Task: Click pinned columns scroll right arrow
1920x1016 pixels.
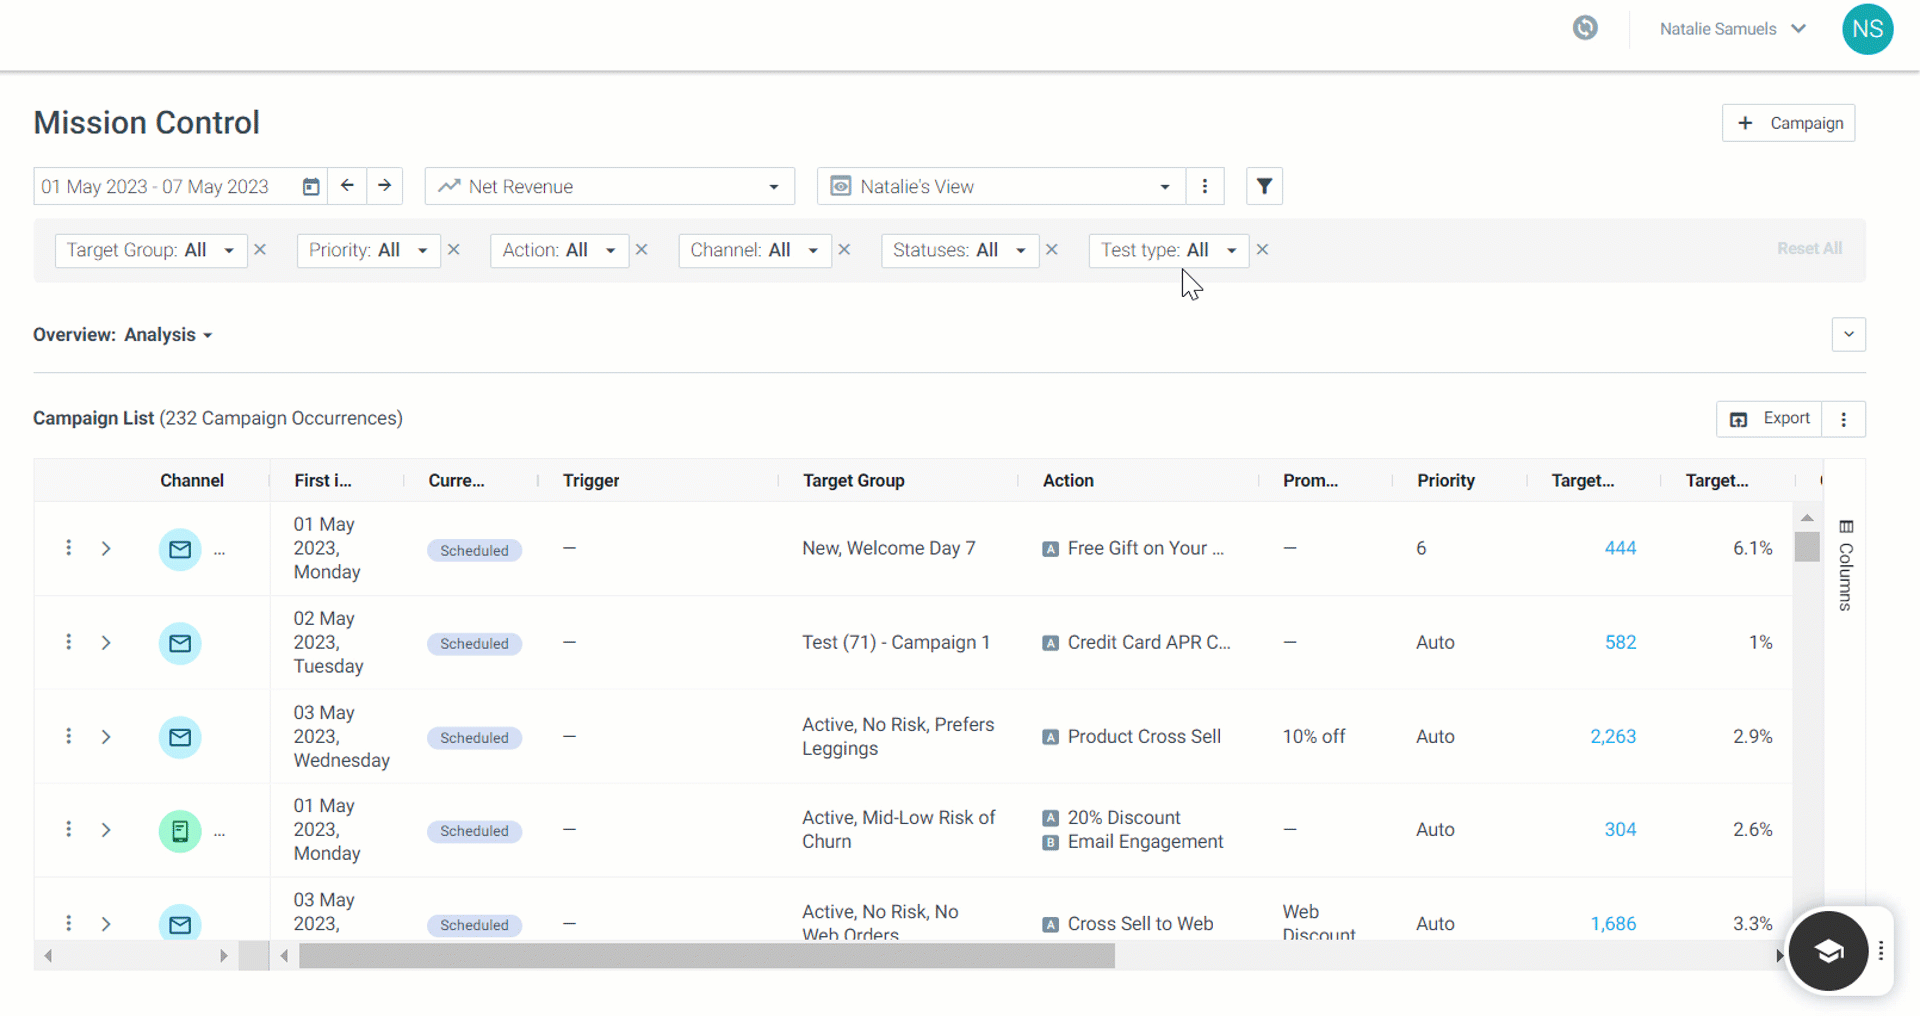Action: tap(224, 956)
